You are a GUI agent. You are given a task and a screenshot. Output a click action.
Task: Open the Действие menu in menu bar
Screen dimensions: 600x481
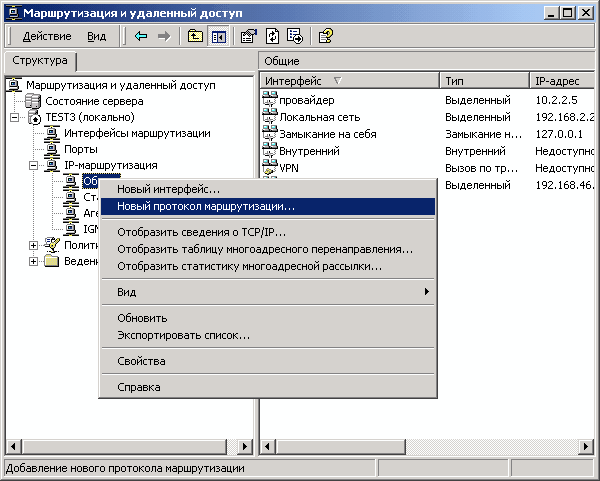click(x=46, y=36)
